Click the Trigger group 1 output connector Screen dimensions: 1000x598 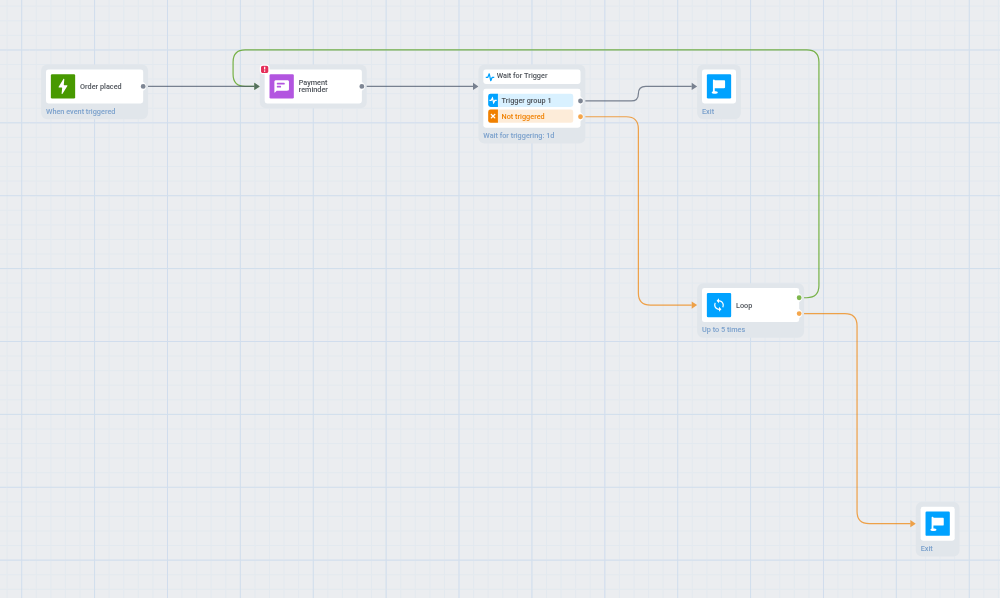click(580, 101)
